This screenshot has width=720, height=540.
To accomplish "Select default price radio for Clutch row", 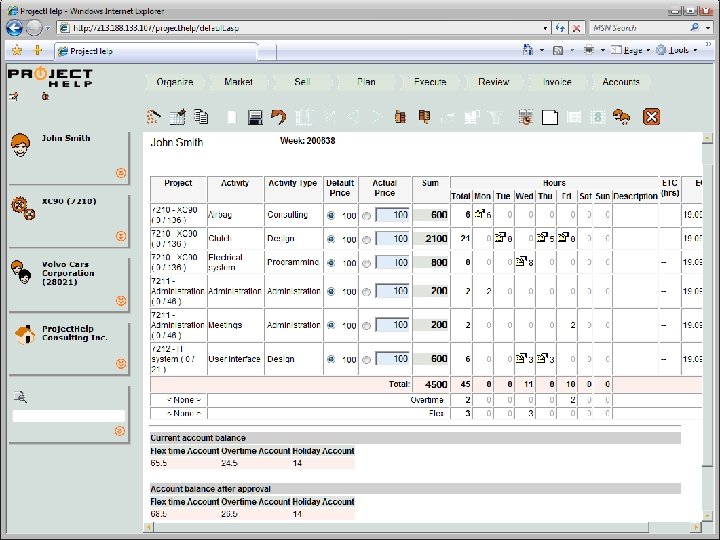I will pyautogui.click(x=331, y=239).
